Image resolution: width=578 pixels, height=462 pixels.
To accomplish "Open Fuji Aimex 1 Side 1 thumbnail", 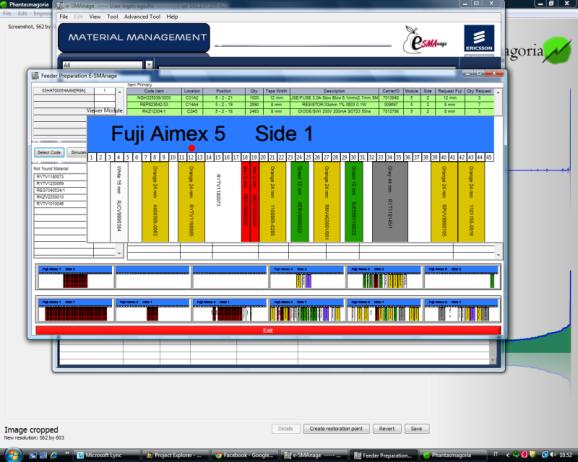I will [x=75, y=310].
